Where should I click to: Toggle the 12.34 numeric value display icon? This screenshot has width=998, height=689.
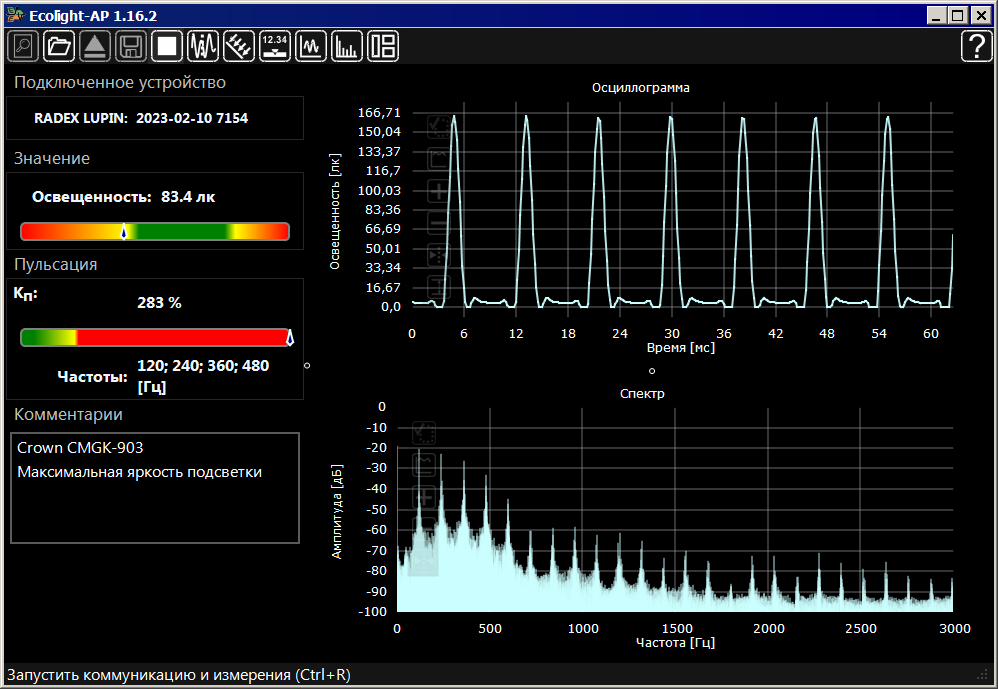coord(275,46)
